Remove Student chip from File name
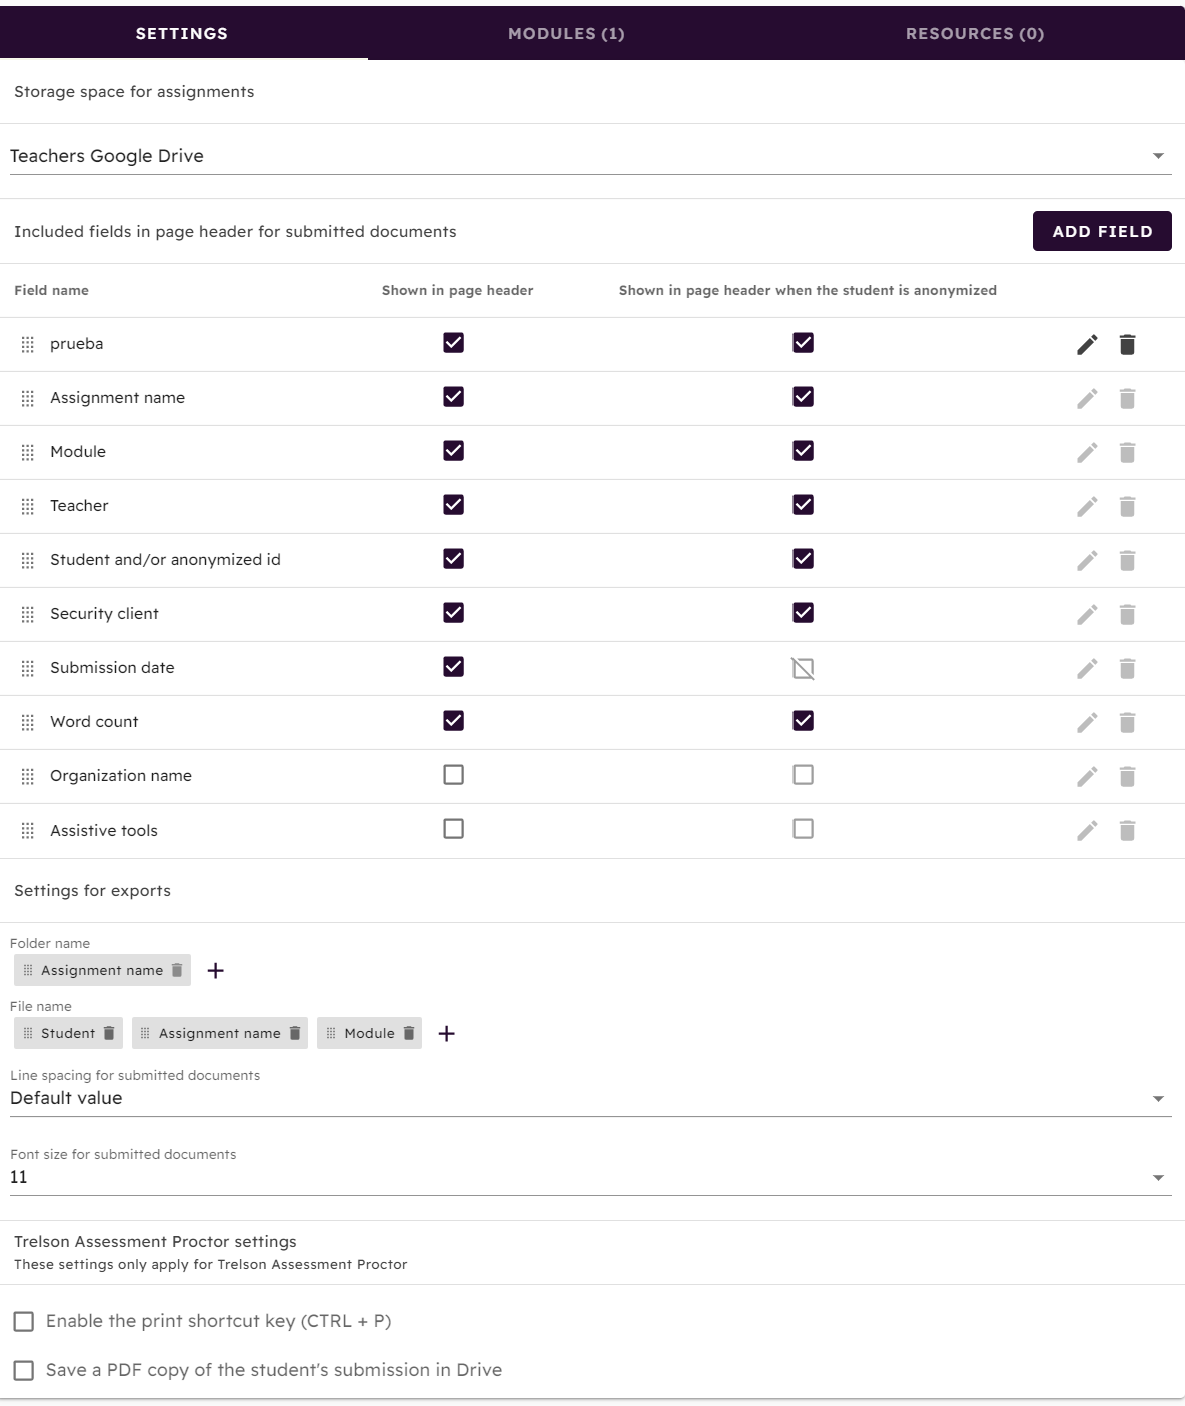1185x1406 pixels. pyautogui.click(x=109, y=1033)
